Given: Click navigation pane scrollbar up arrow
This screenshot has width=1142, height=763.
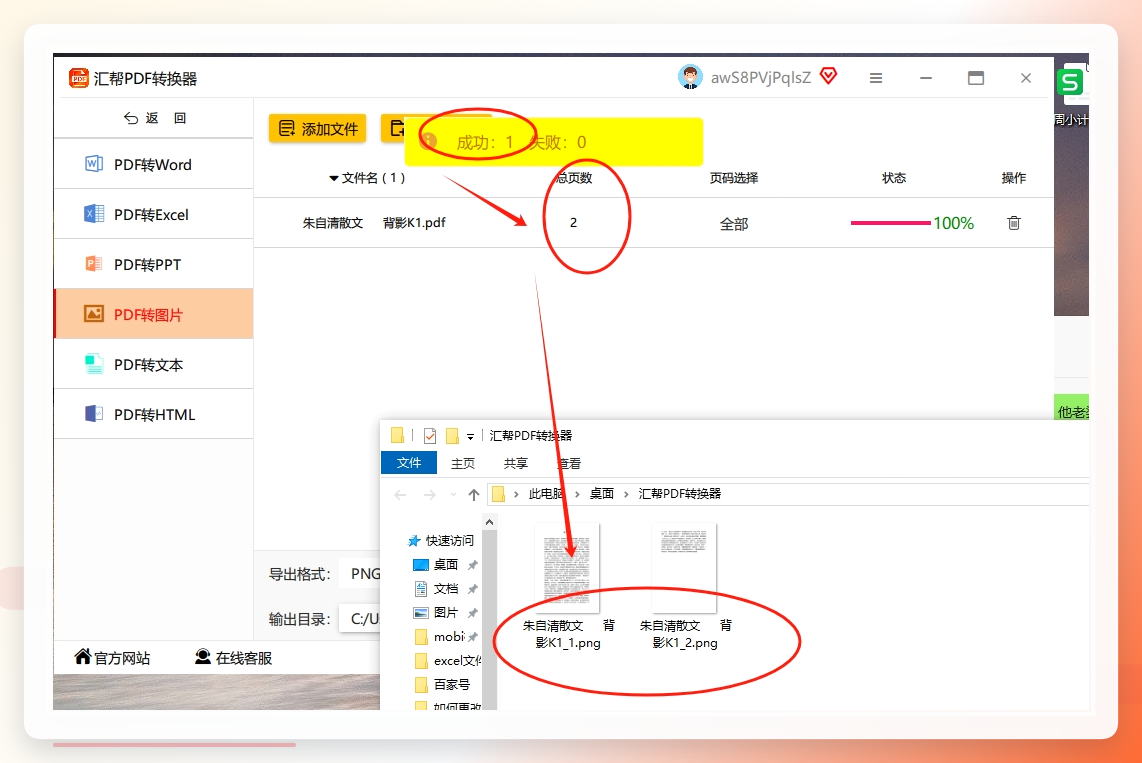Looking at the screenshot, I should click(489, 522).
